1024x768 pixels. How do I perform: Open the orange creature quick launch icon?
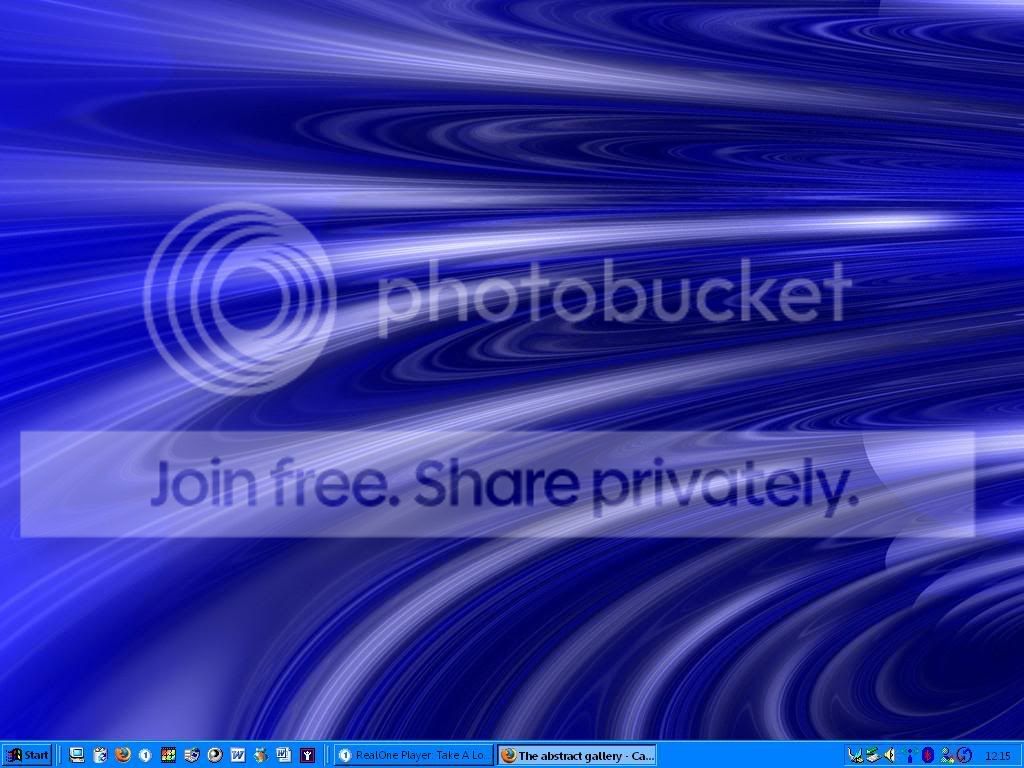coord(261,755)
